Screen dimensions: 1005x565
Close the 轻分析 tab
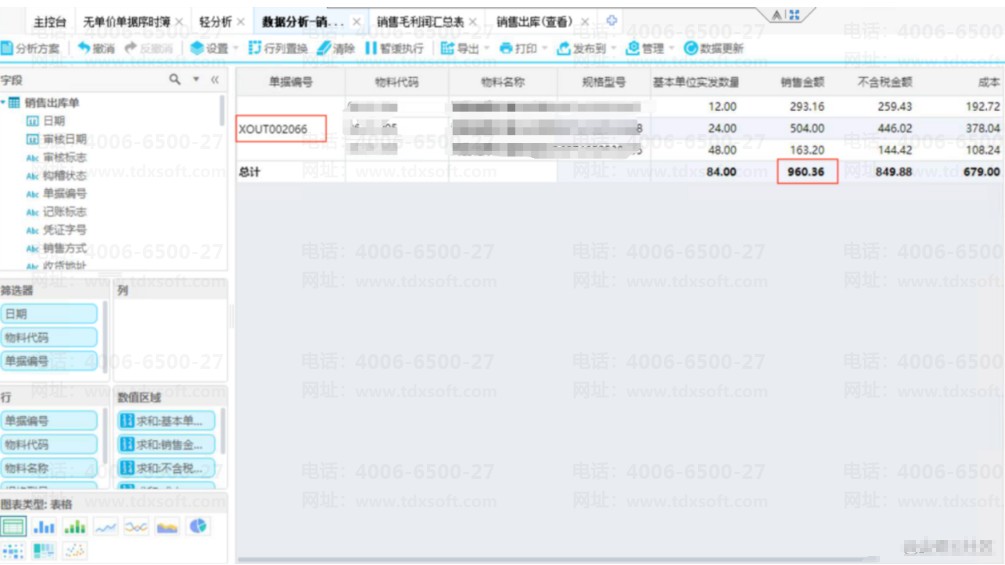pos(241,22)
